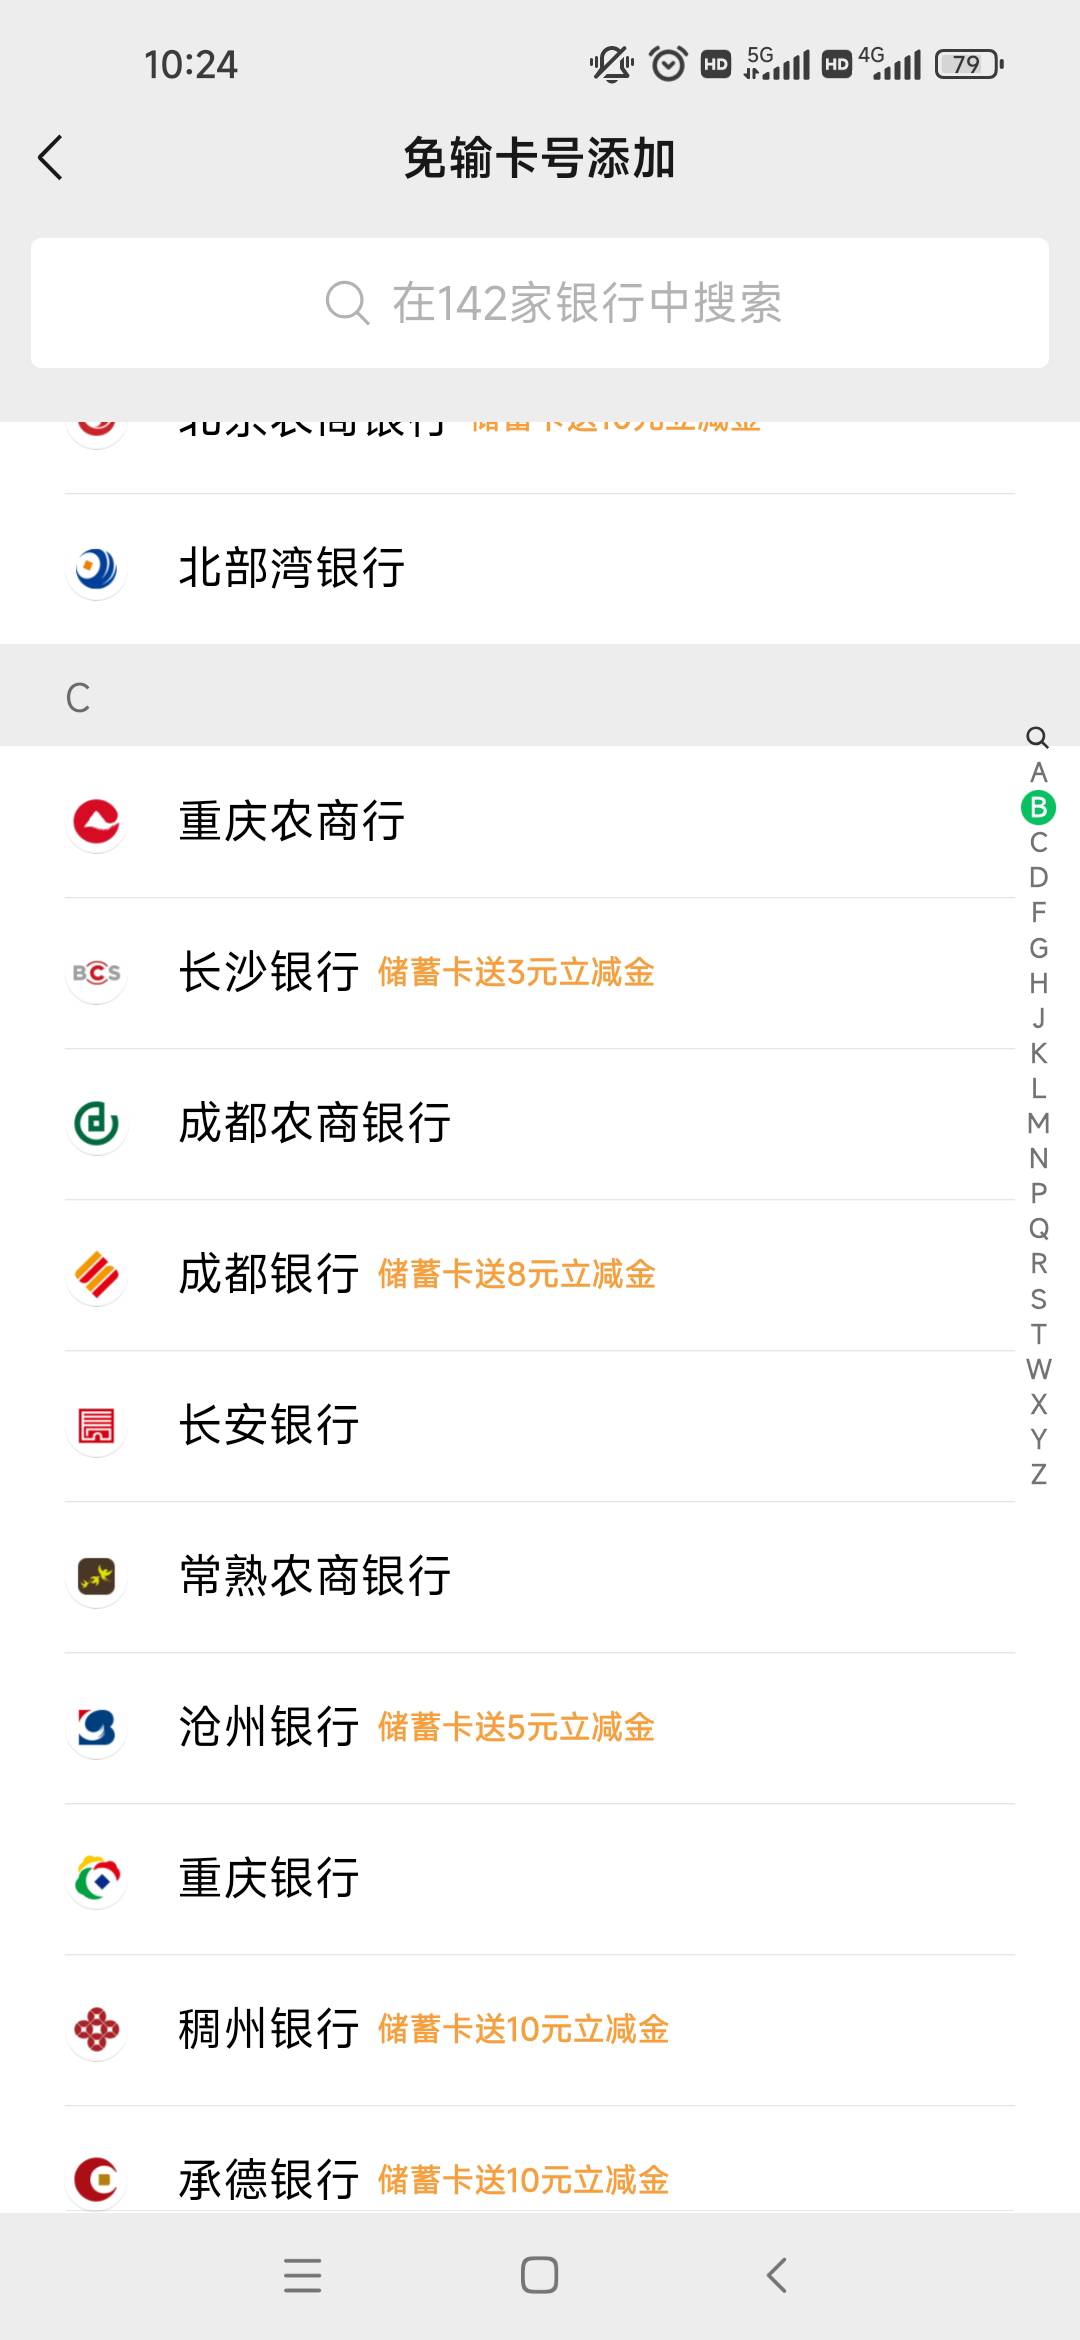Select 北部湾银行 from list
The height and width of the screenshot is (2340, 1080).
click(x=292, y=568)
